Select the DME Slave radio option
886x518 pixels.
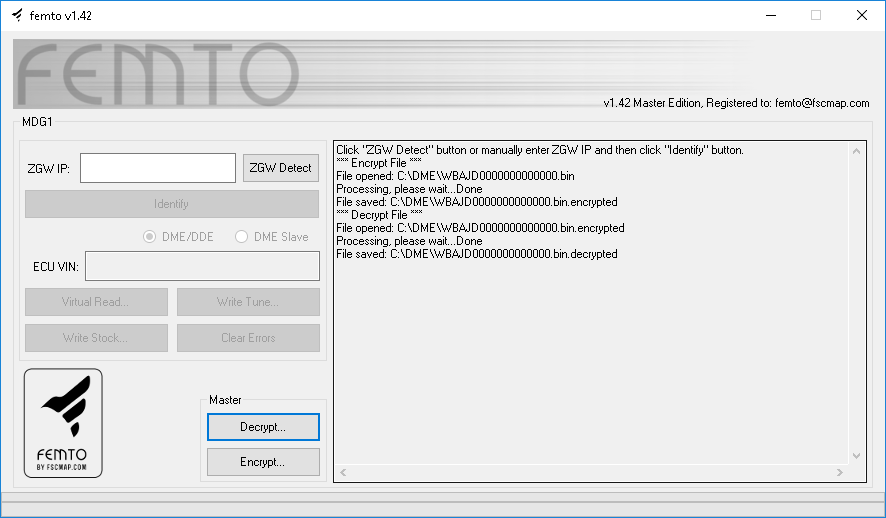tap(242, 237)
